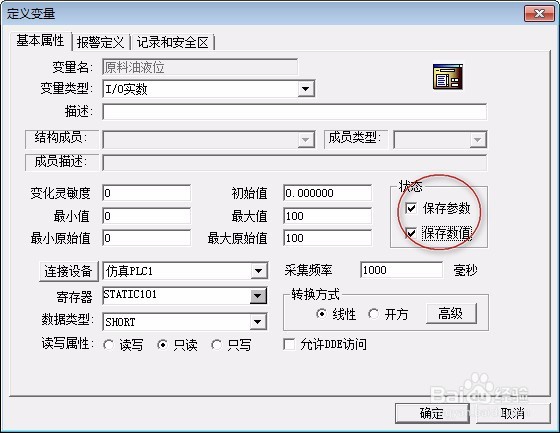
Task: Switch to the 基本属性 tab
Action: coord(40,41)
